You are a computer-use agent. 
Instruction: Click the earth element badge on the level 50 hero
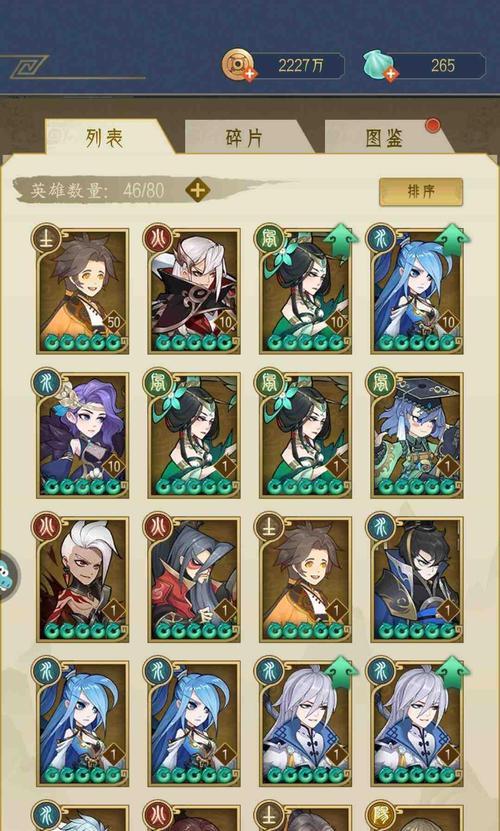click(x=46, y=237)
